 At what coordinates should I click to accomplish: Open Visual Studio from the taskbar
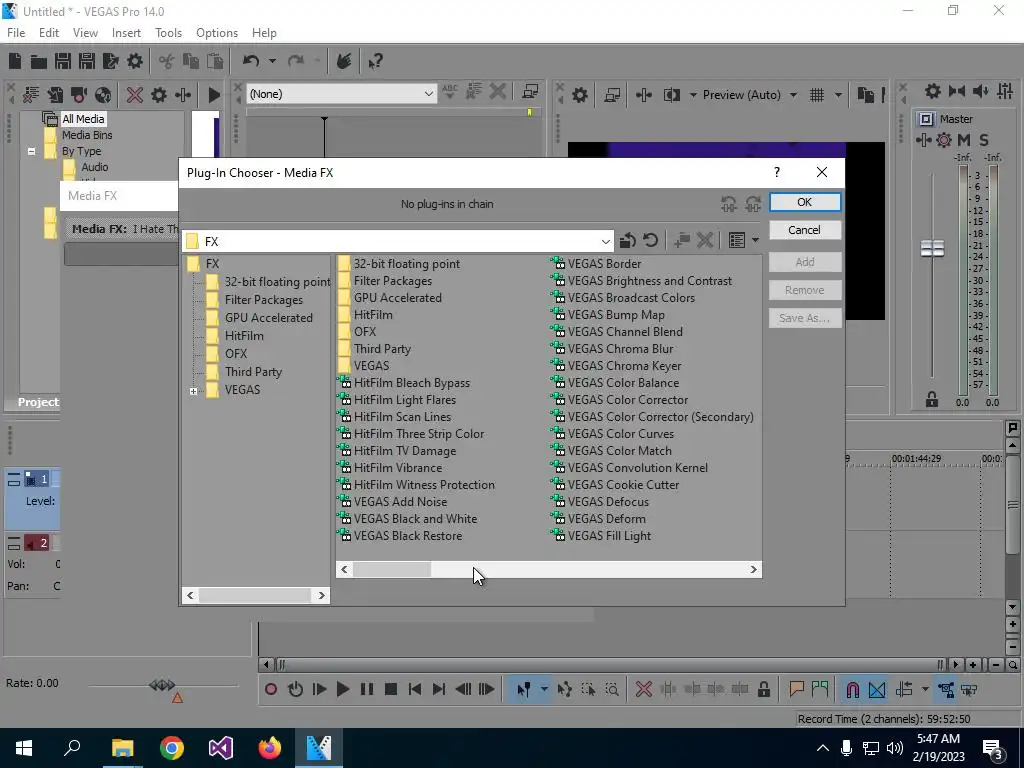(x=221, y=748)
